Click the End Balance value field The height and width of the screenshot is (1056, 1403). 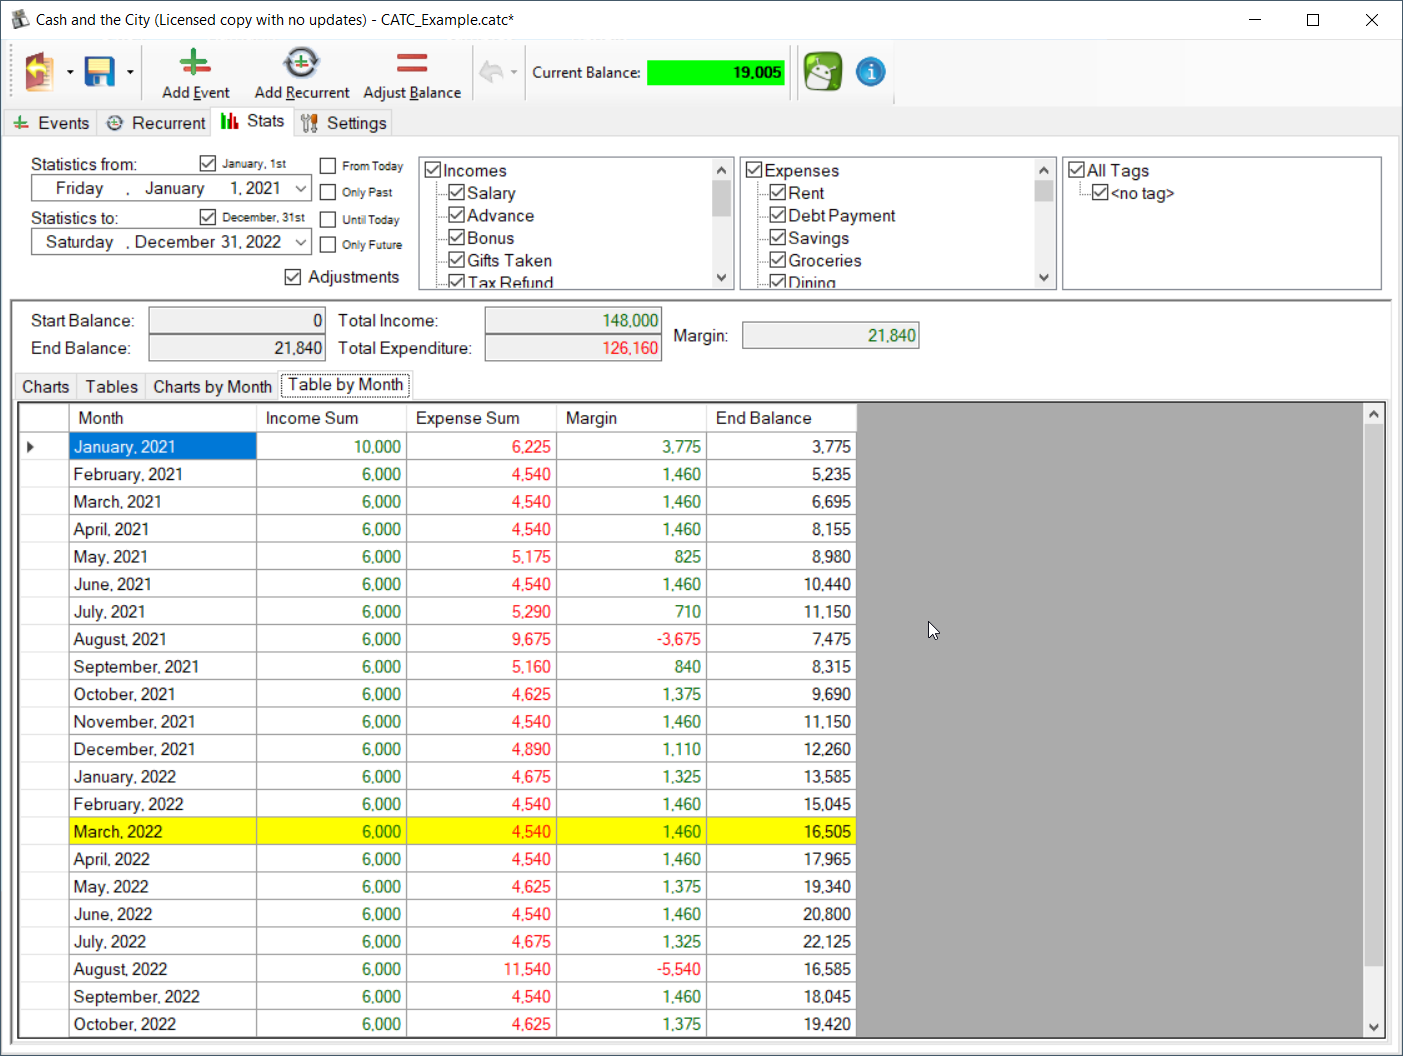pos(237,348)
